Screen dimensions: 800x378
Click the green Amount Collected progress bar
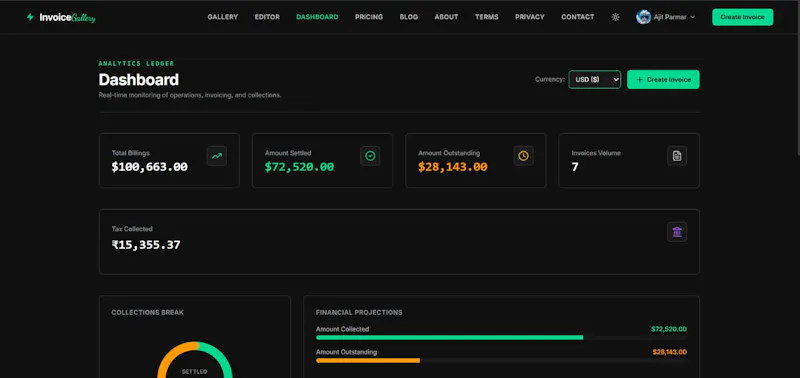tap(449, 338)
